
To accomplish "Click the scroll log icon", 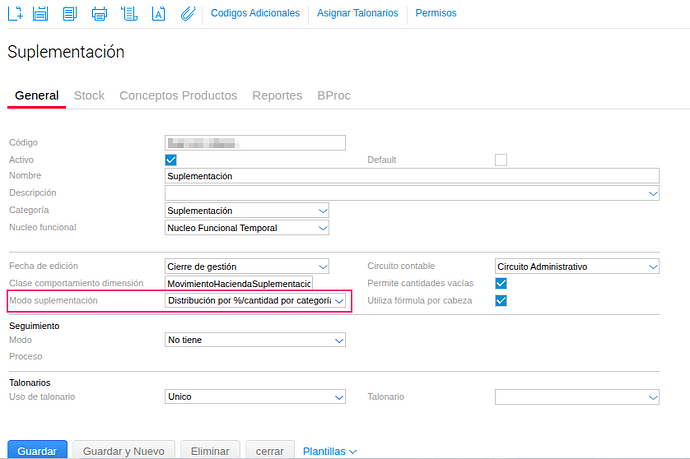I will [129, 14].
